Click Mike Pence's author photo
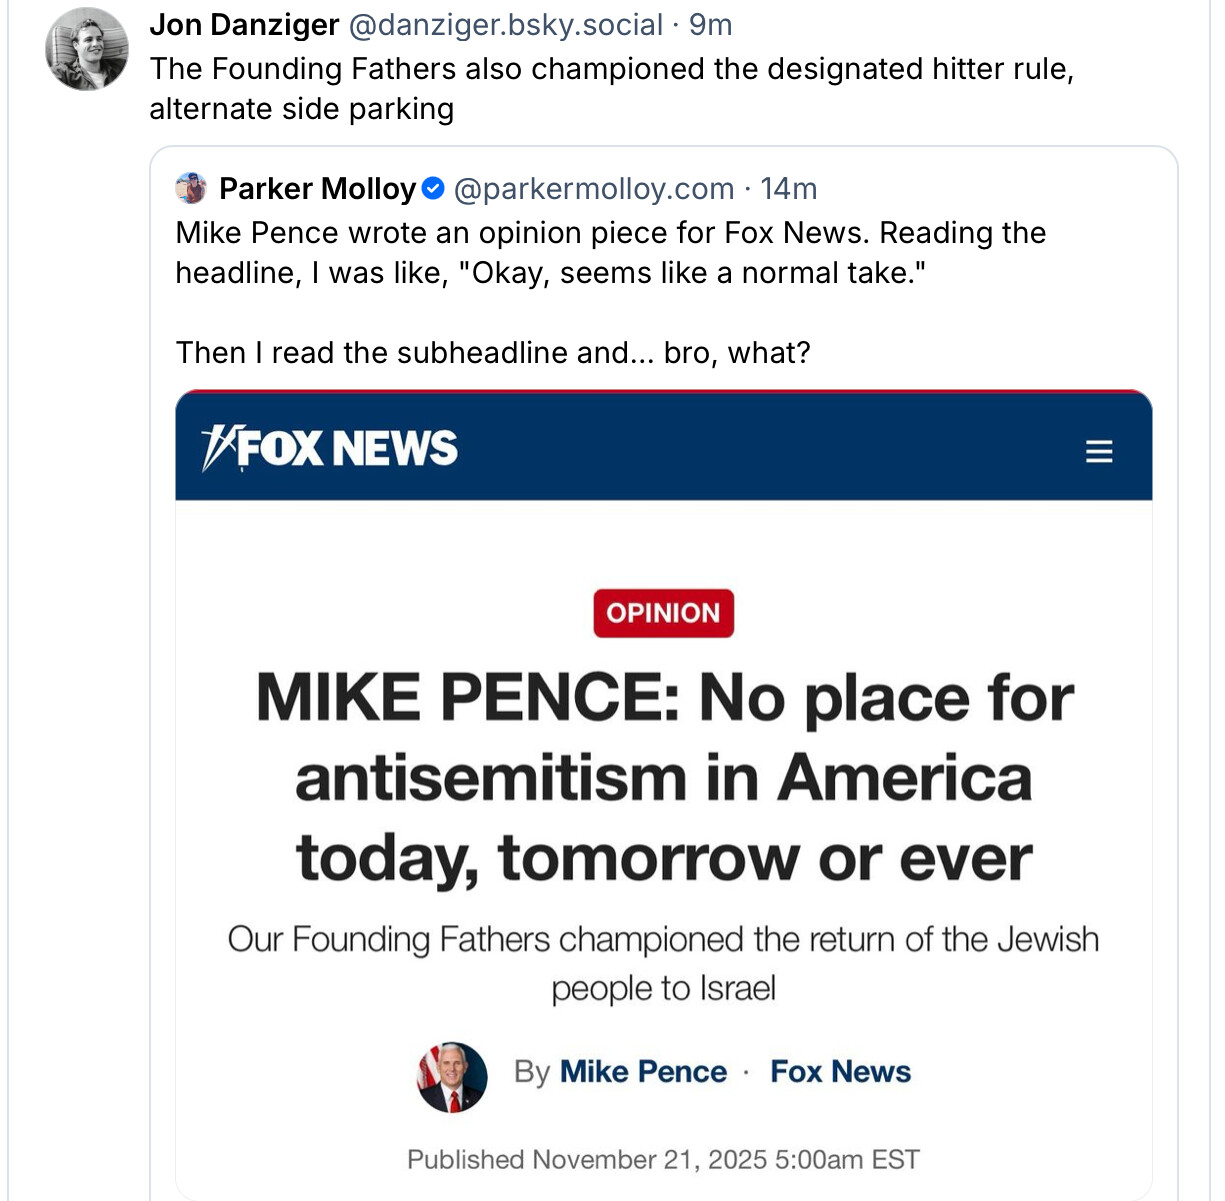1225x1201 pixels. coord(452,1077)
